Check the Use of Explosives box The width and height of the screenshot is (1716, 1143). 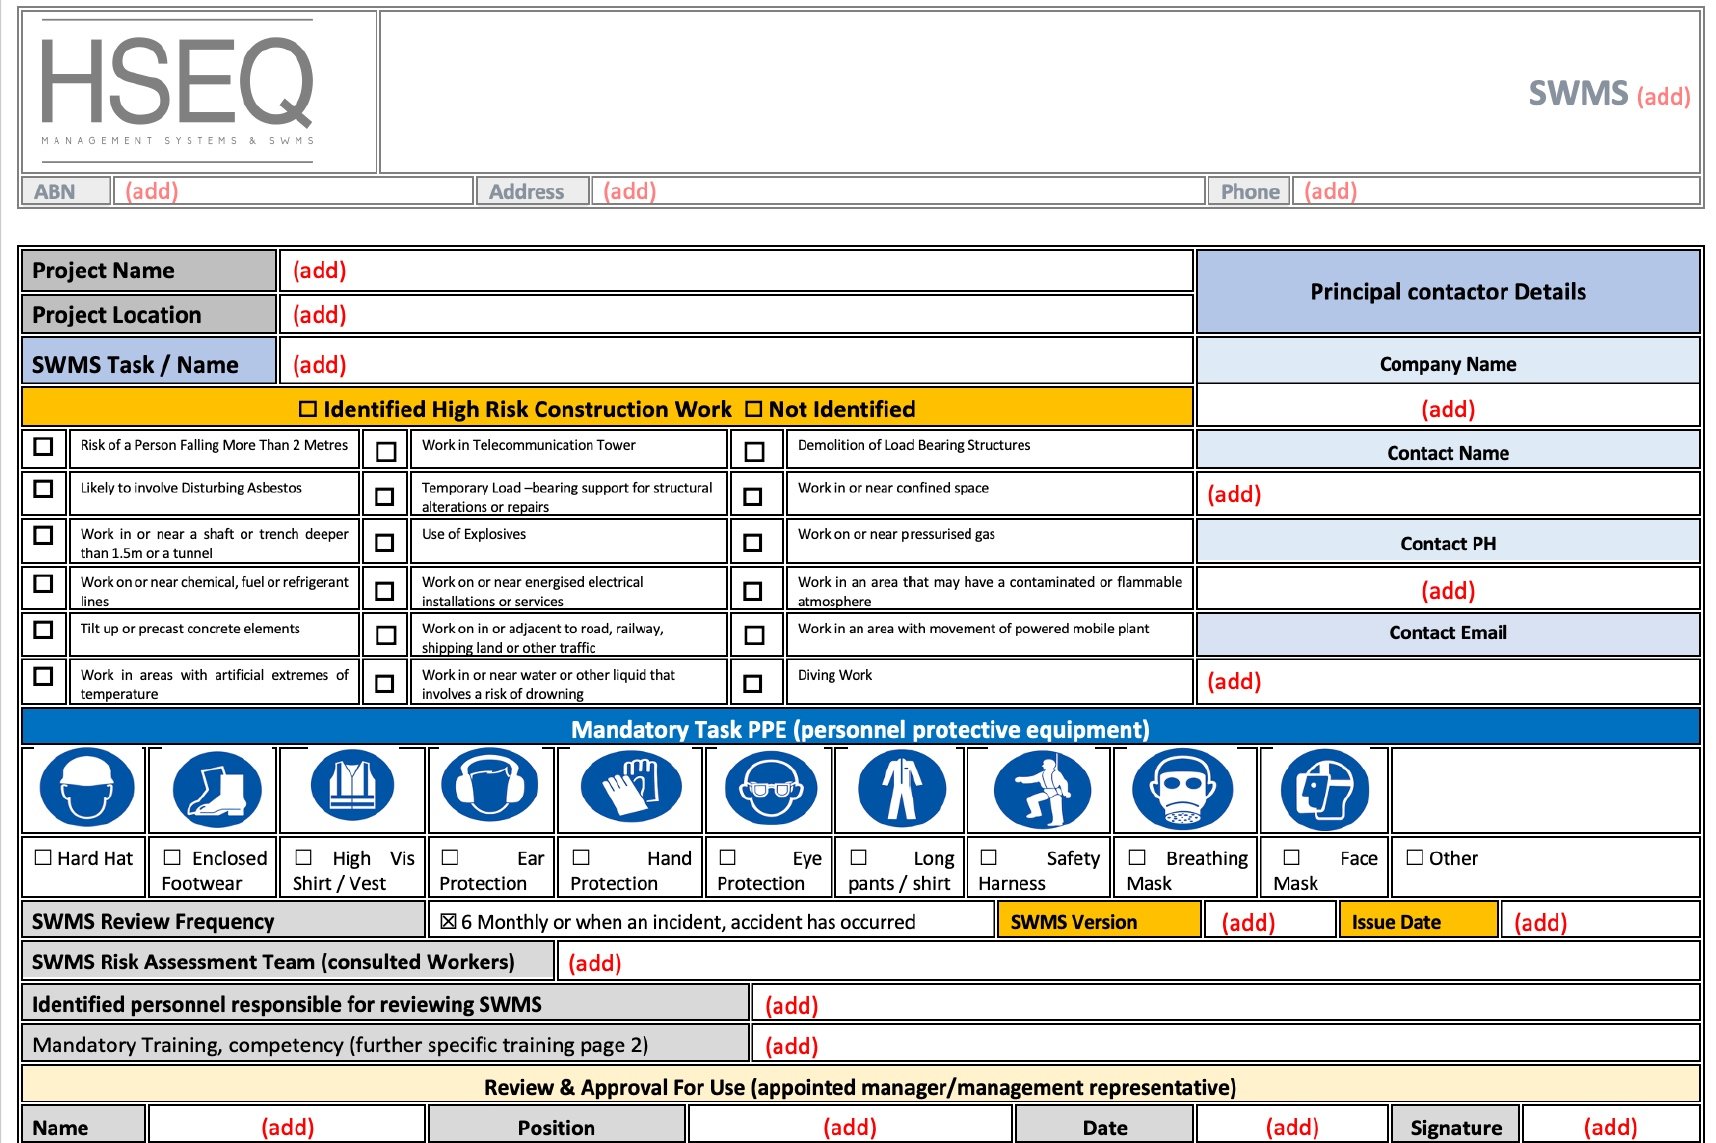point(384,543)
